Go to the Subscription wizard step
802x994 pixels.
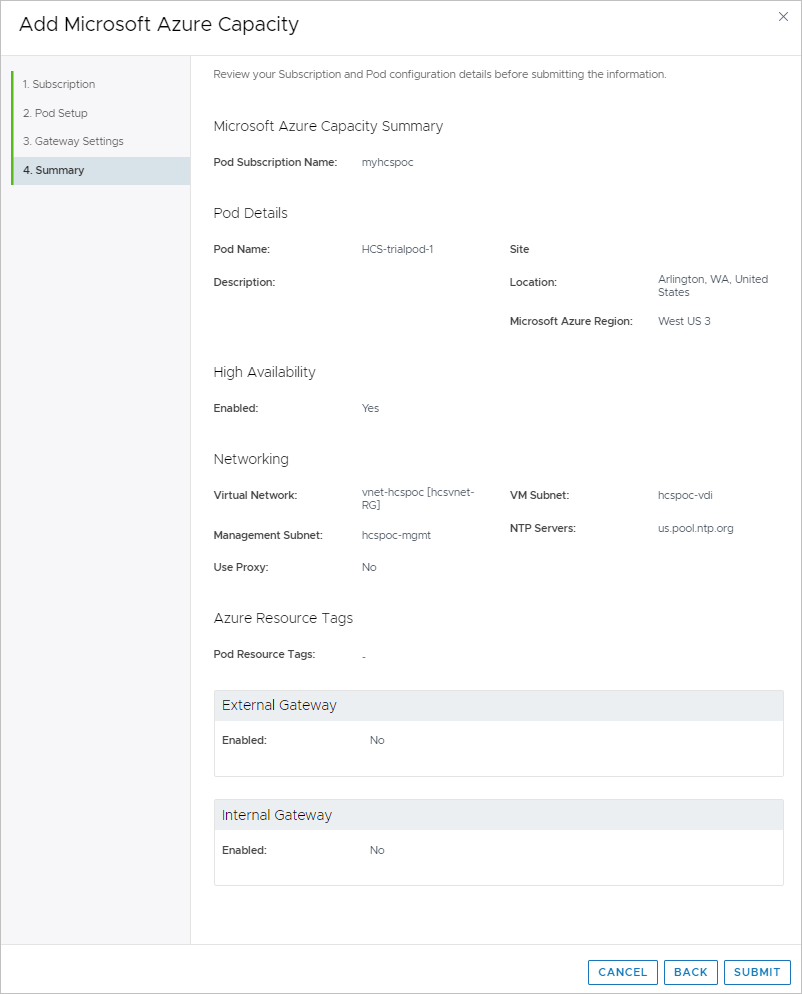[x=58, y=84]
